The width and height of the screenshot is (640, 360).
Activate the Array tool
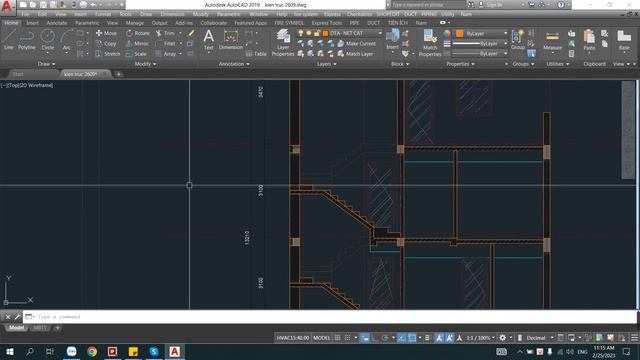pyautogui.click(x=166, y=53)
